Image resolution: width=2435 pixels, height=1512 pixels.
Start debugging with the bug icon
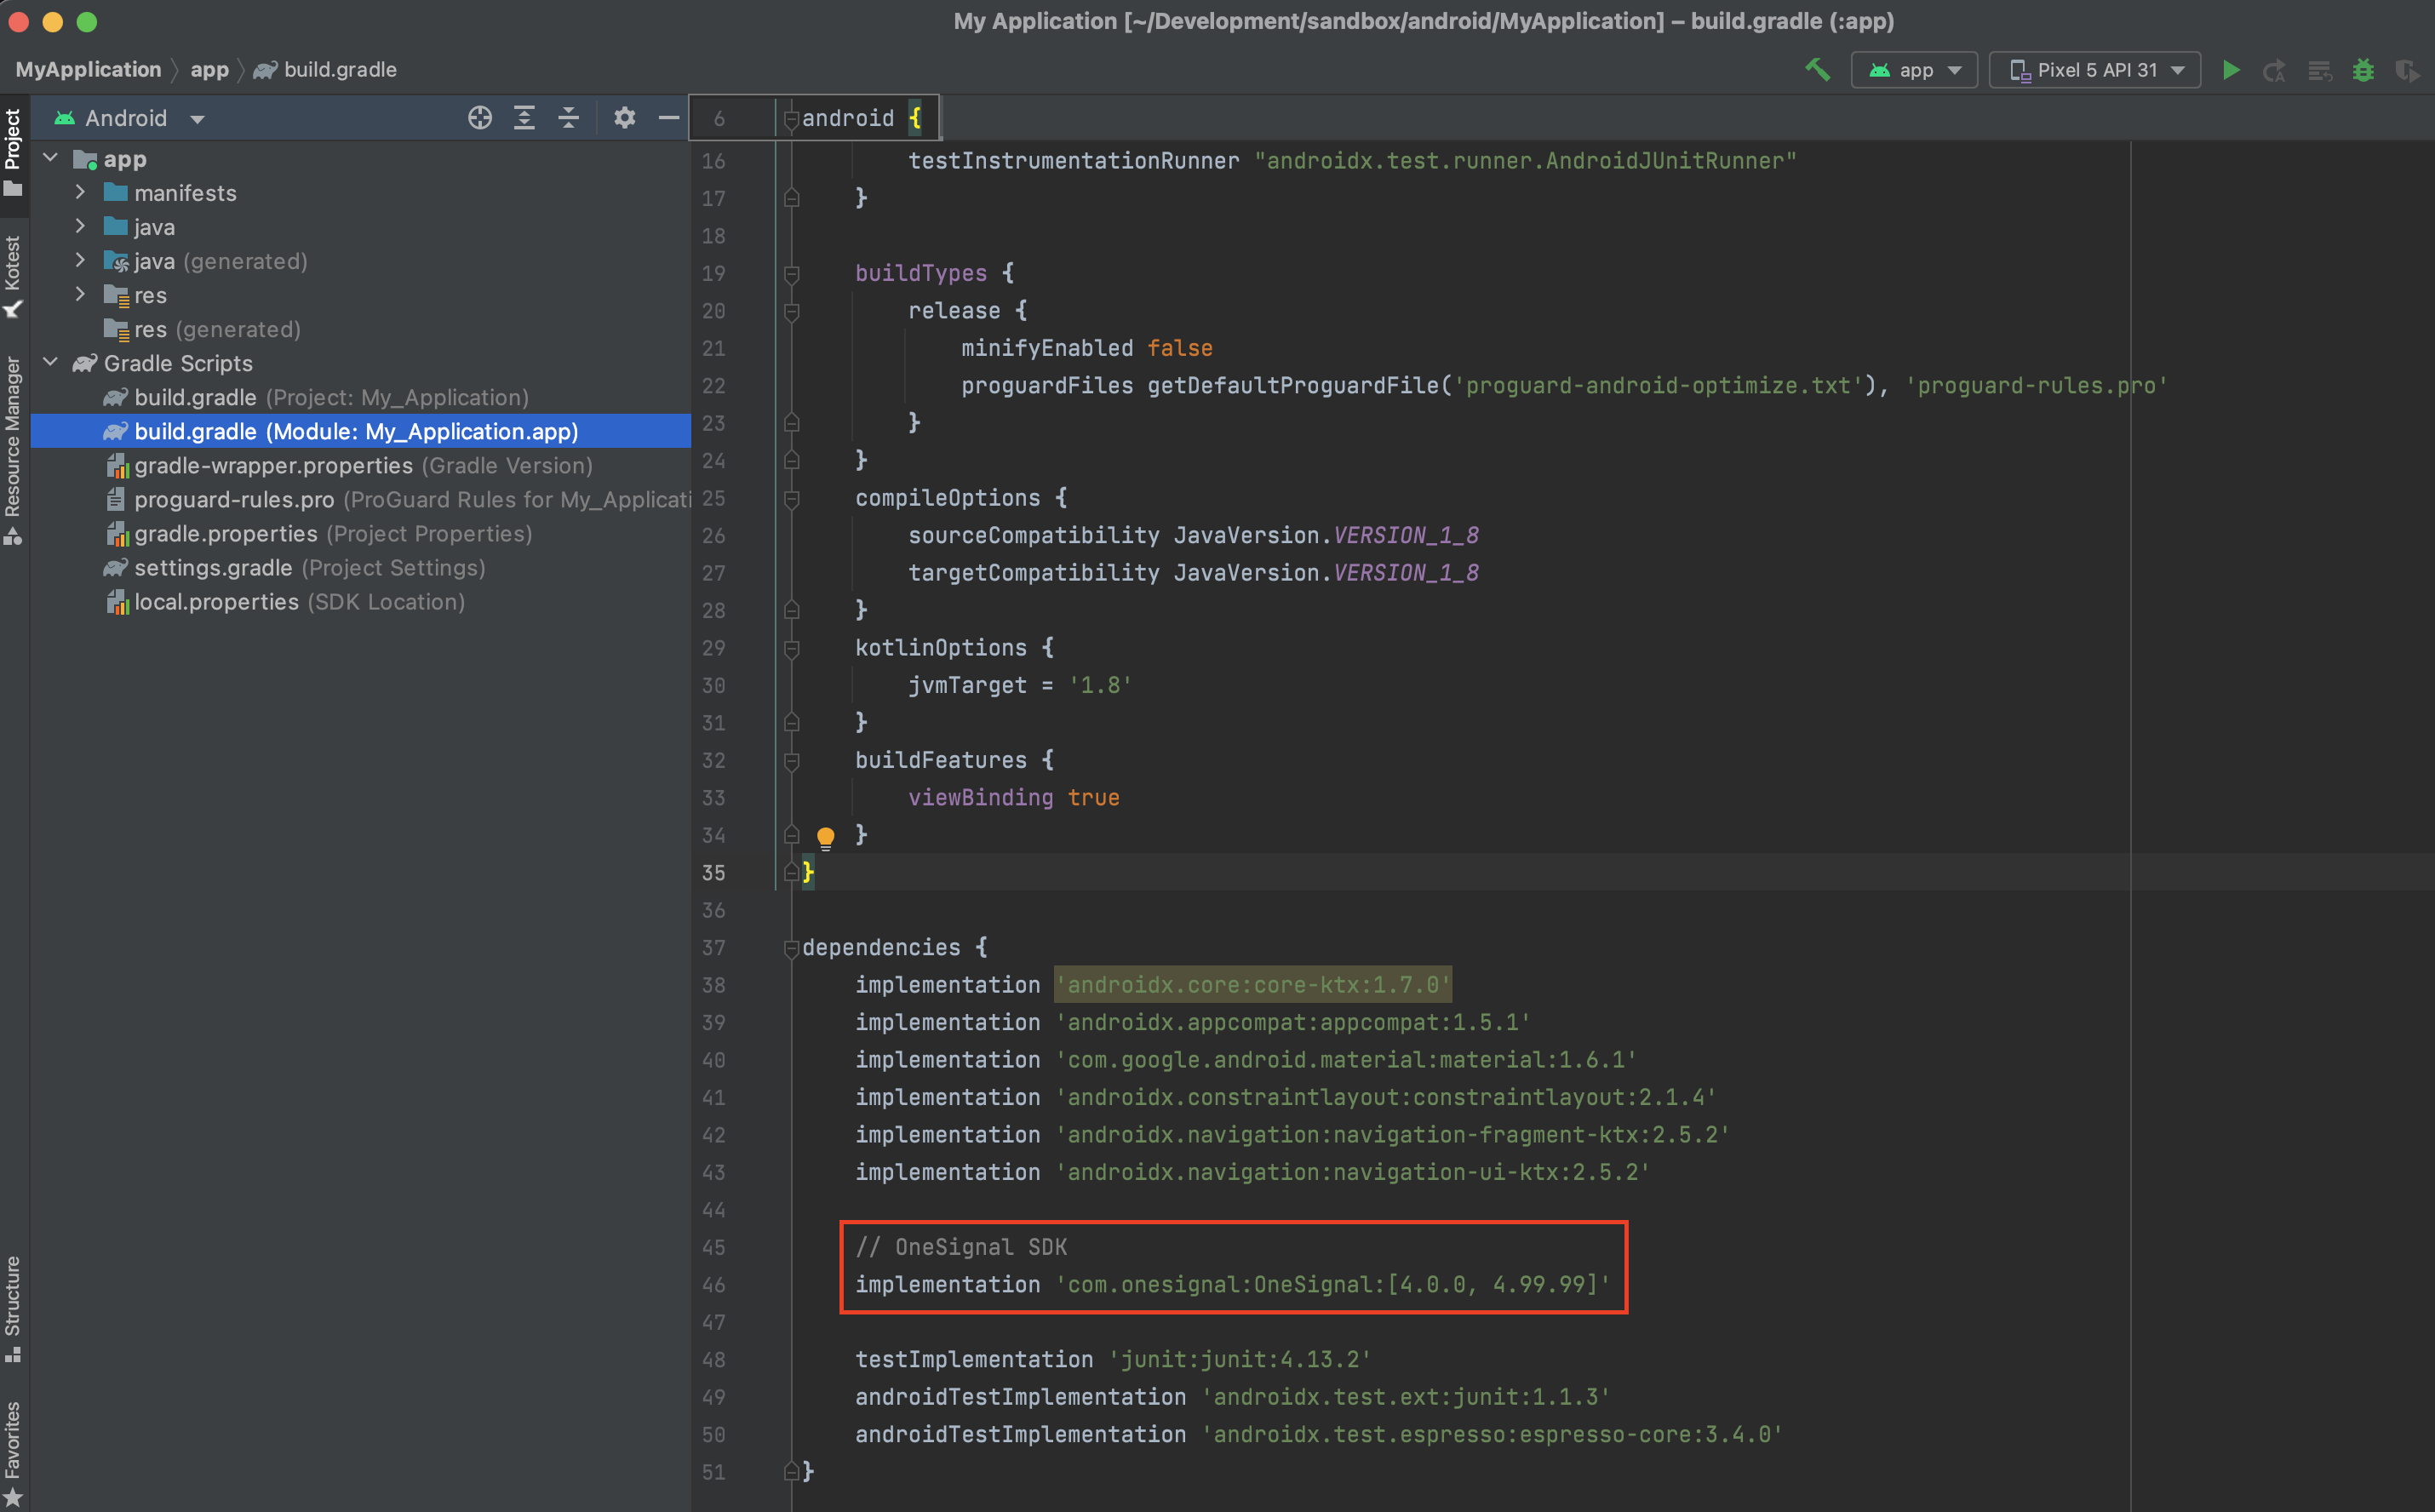coord(2363,70)
